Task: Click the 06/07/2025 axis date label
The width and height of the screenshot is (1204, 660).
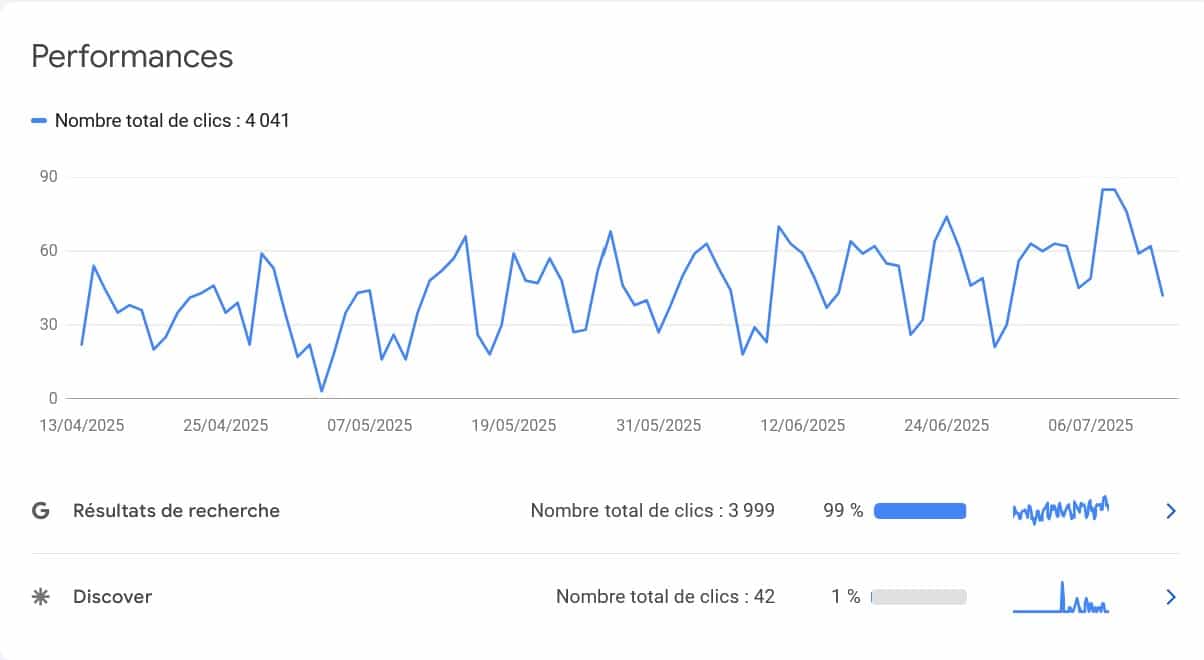Action: 1091,425
